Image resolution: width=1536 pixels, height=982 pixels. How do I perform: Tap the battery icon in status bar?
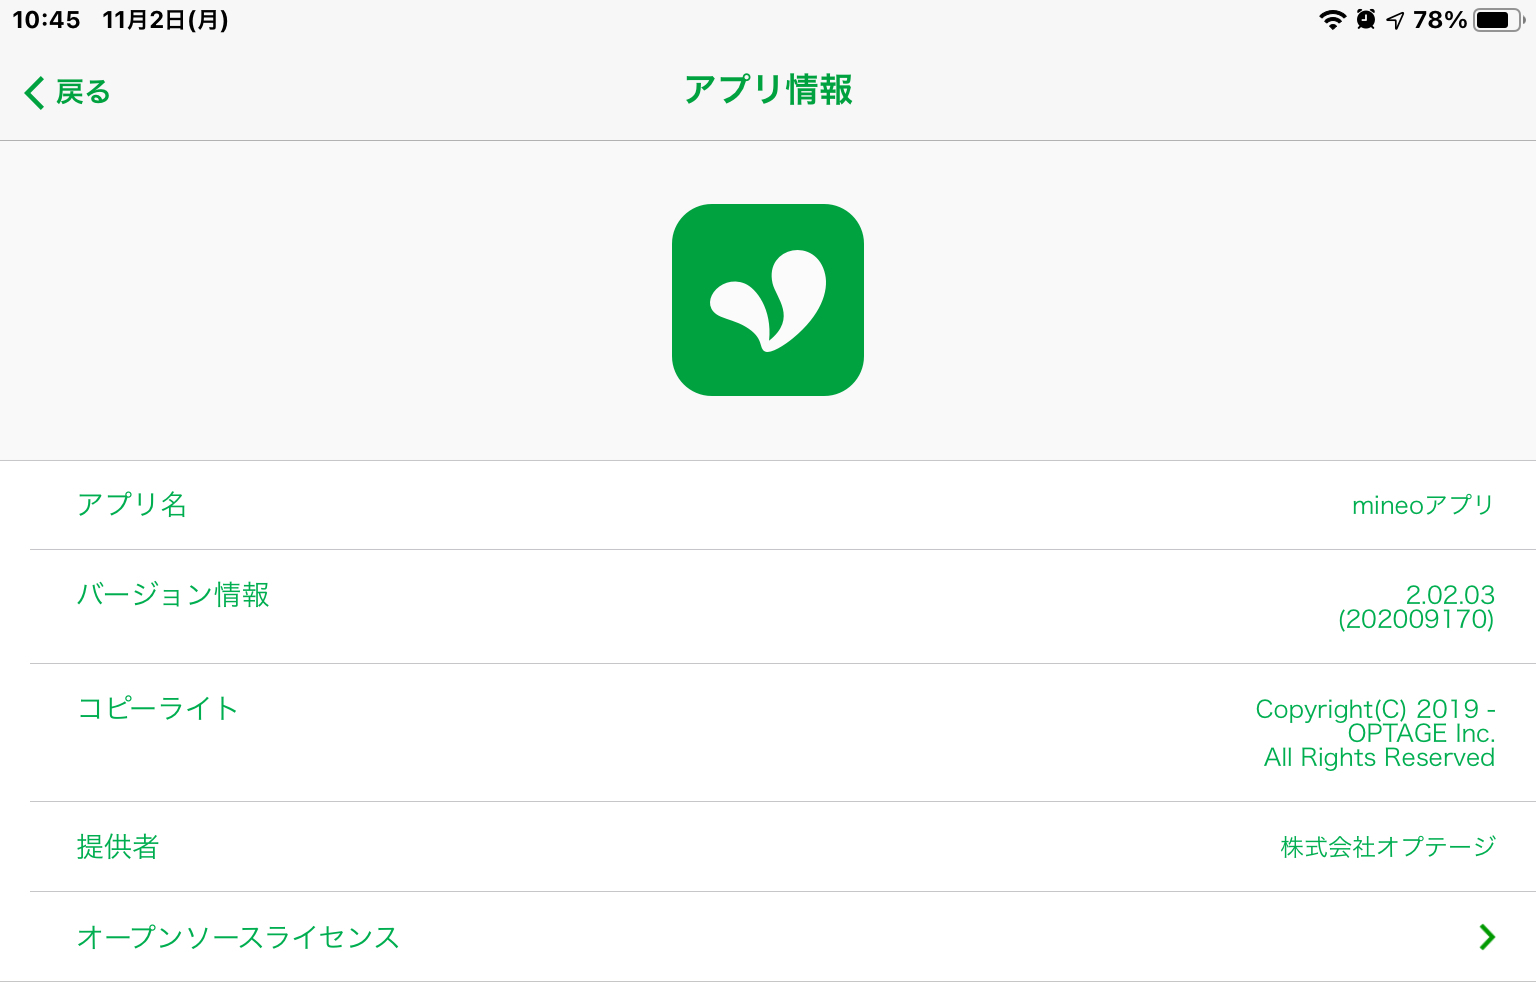coord(1498,20)
